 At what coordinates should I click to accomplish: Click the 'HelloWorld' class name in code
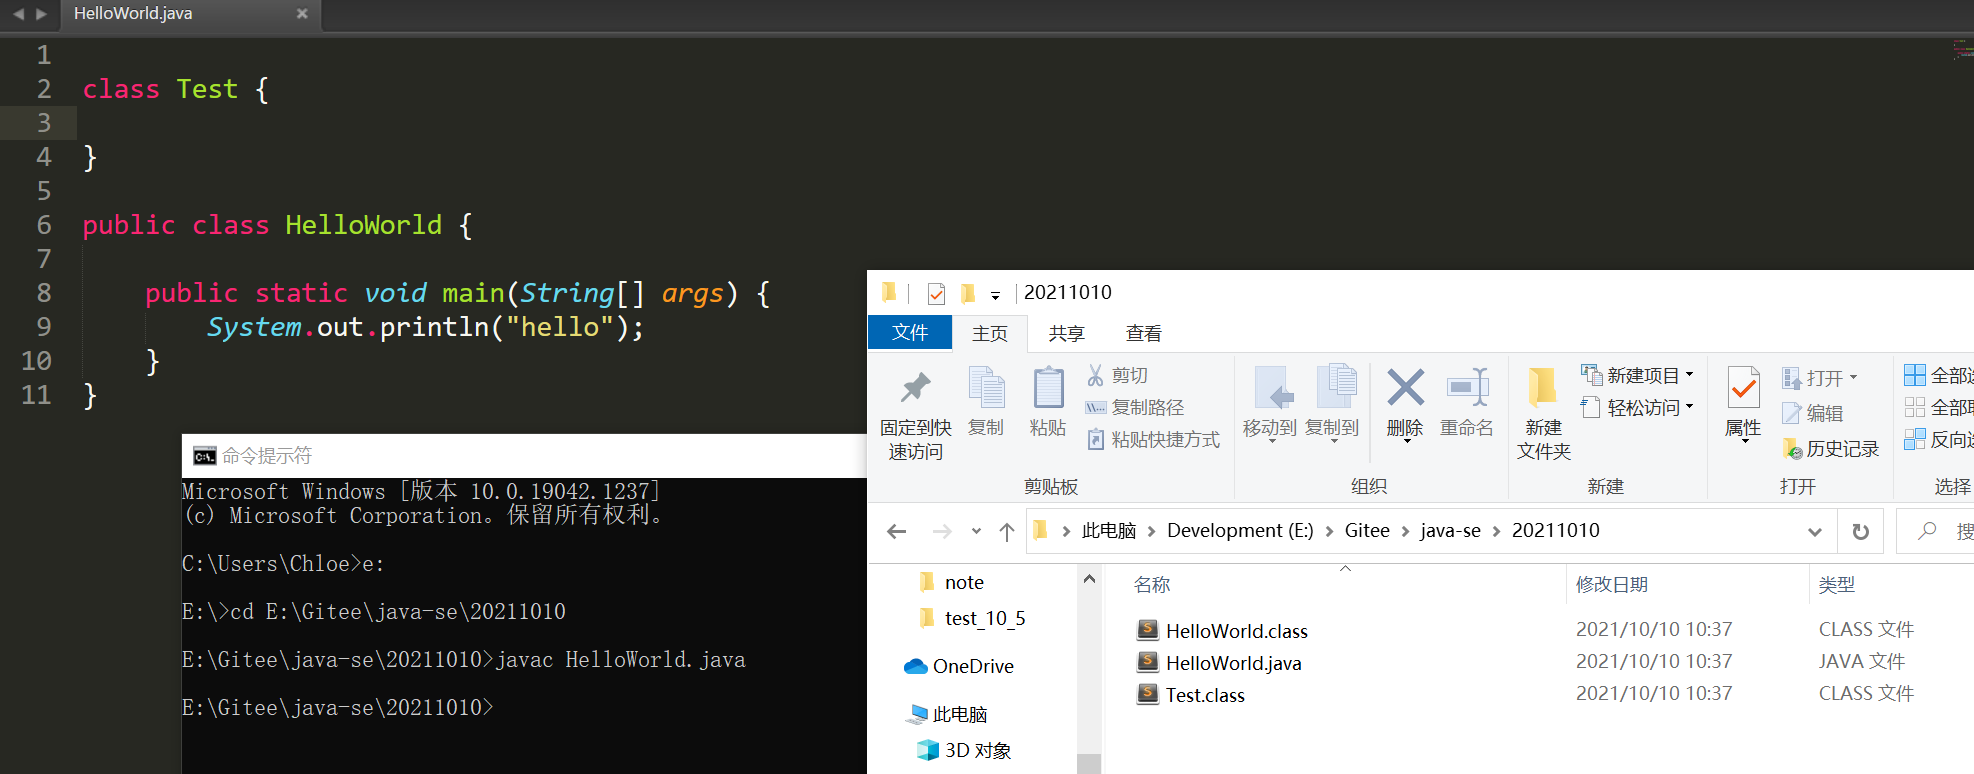pos(363,225)
